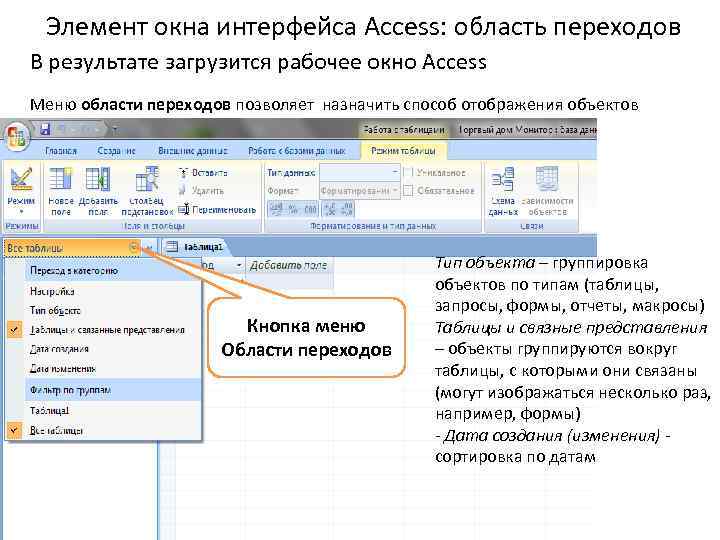Viewport: 720px width, 540px height.
Task: Click the Вставить column command
Action: click(x=202, y=173)
